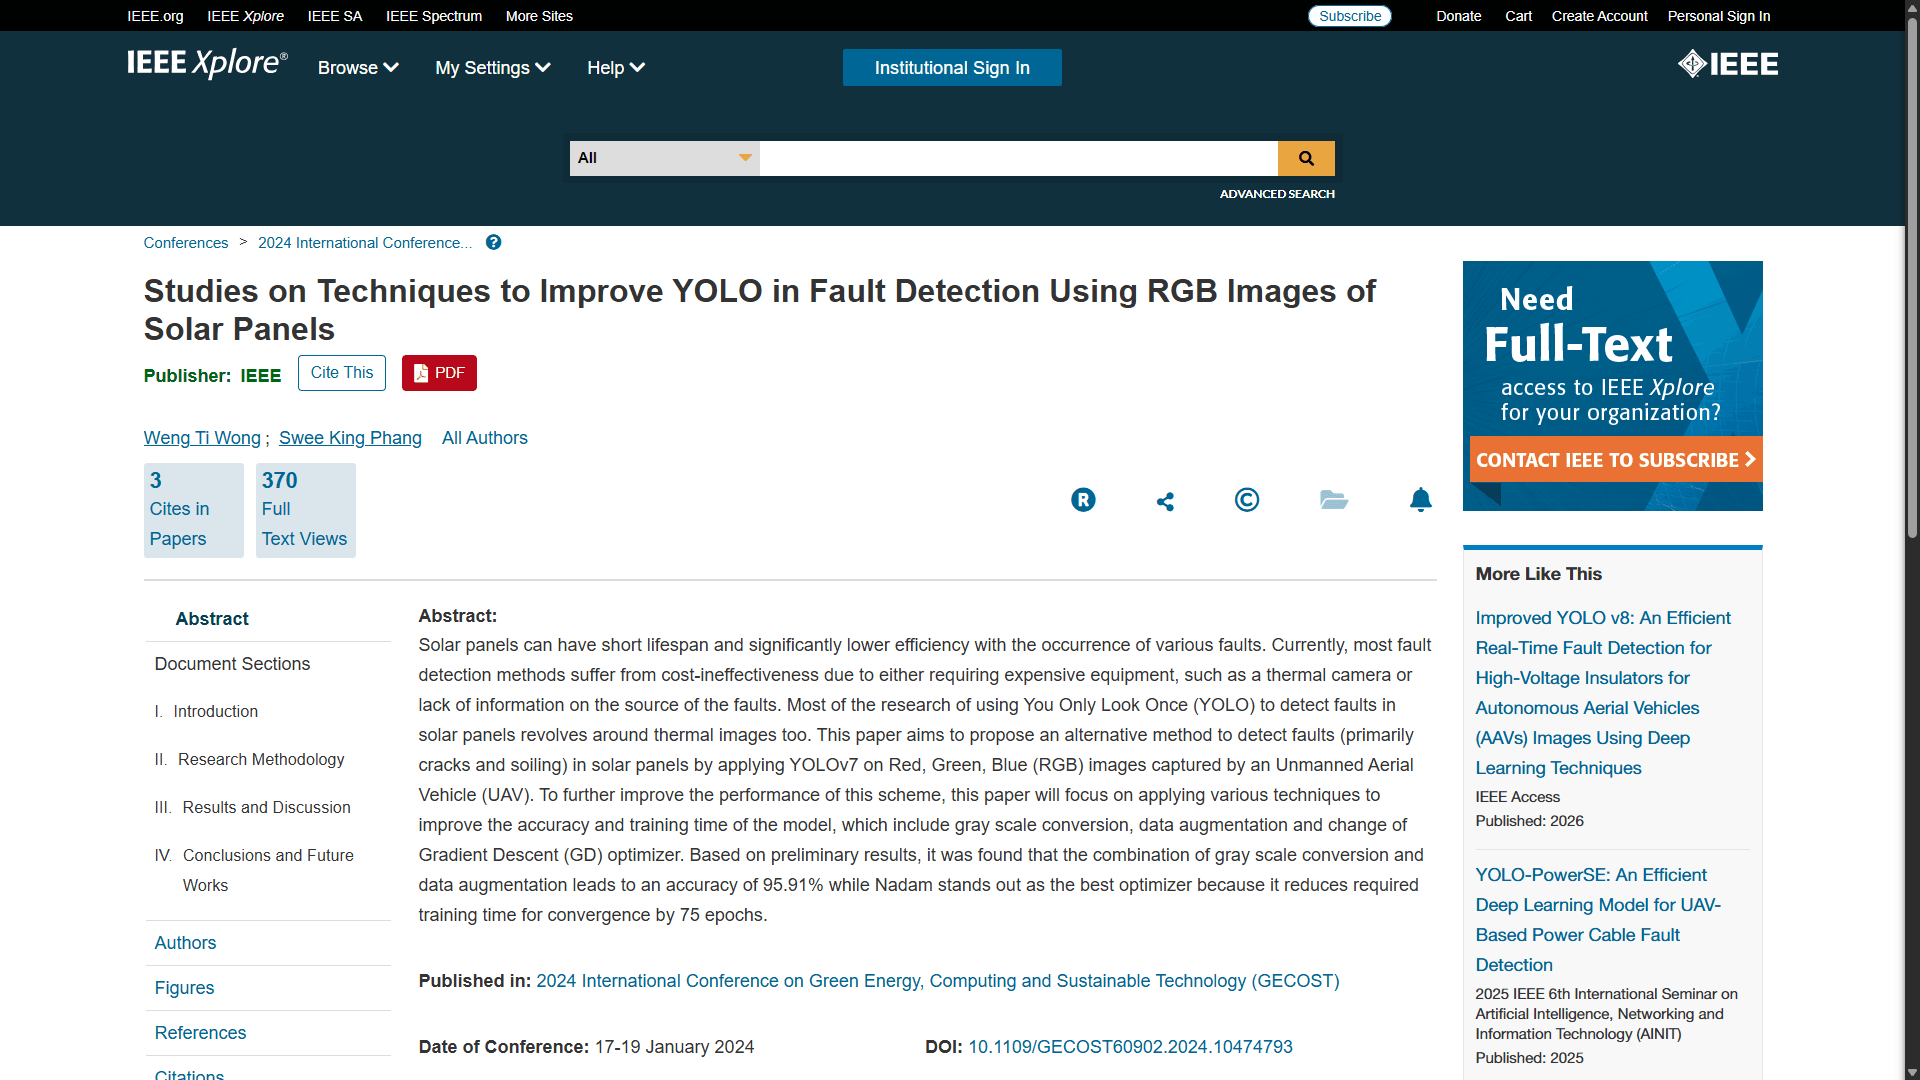Click the Create Account link
1920x1080 pixels.
pos(1599,16)
